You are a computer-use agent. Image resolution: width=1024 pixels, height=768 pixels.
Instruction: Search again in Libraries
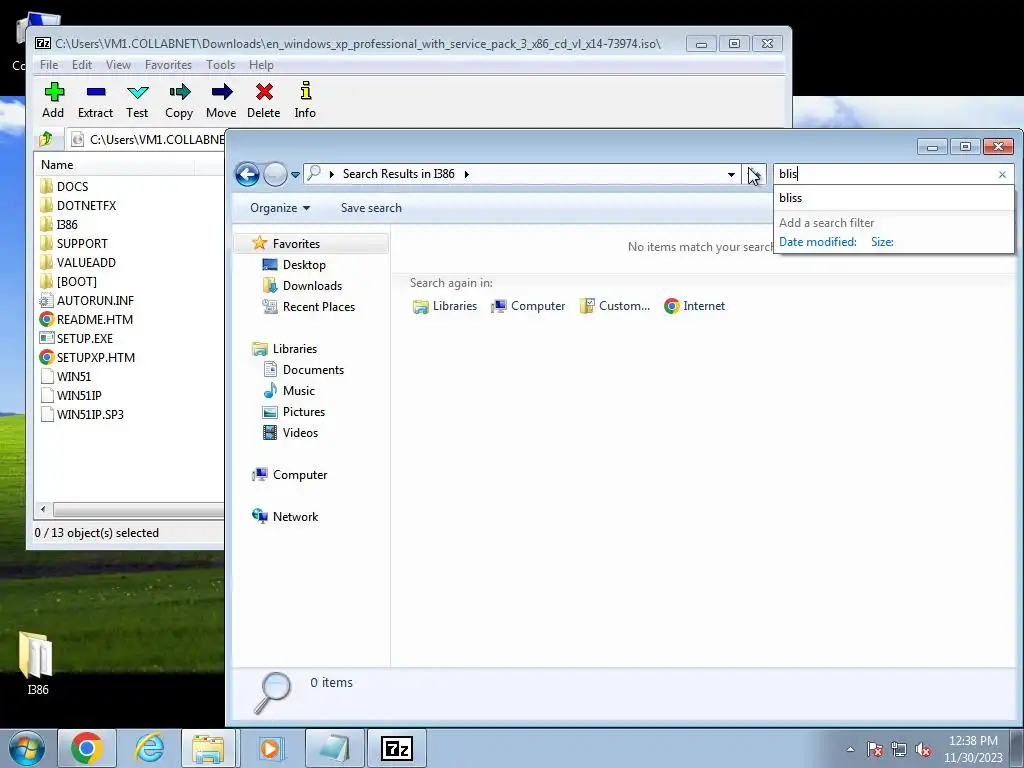445,306
